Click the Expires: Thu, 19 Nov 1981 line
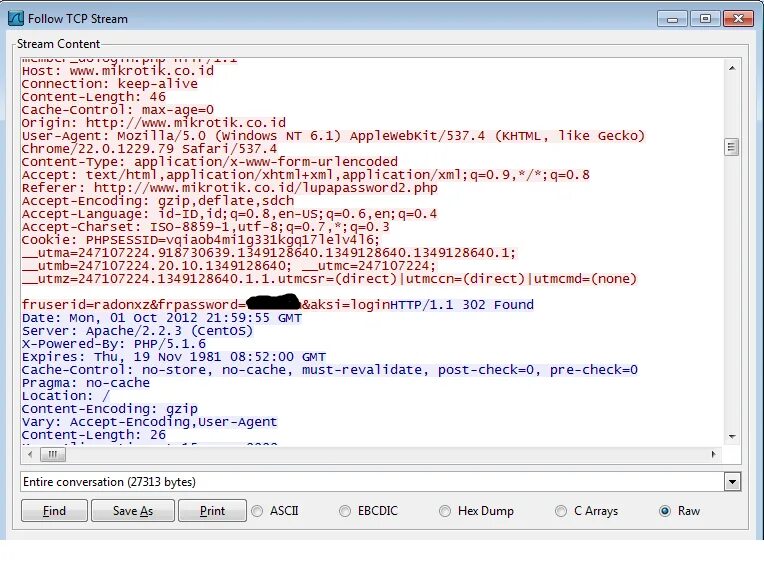Screen dimensions: 764x586 point(173,357)
